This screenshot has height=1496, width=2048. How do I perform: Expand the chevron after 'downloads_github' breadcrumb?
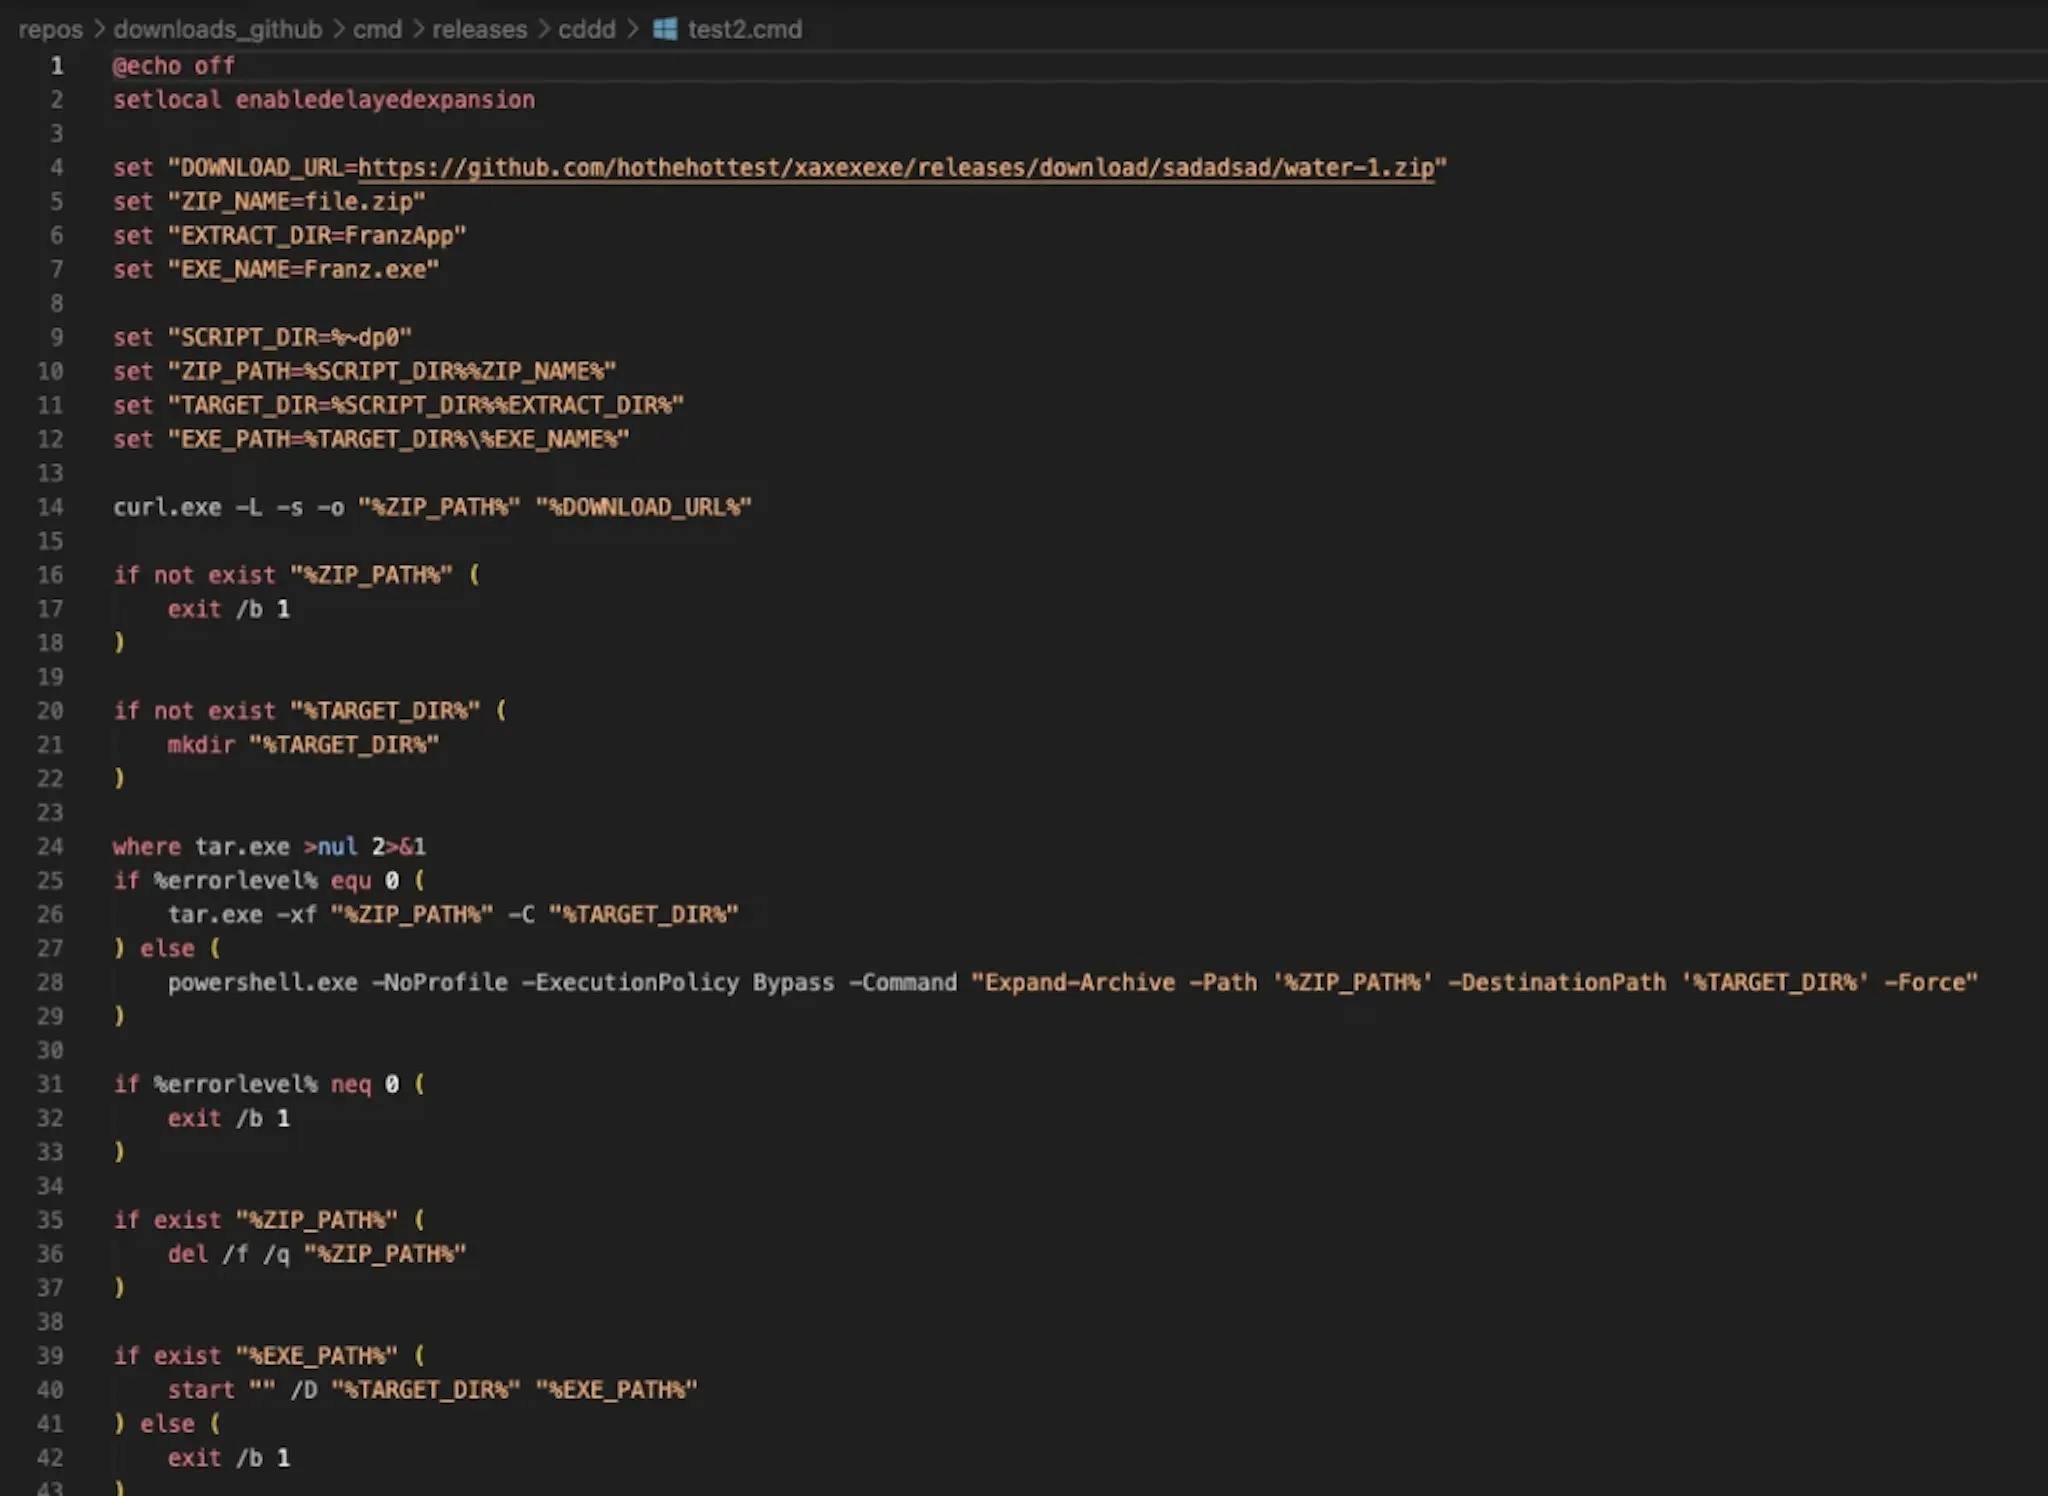(x=338, y=29)
